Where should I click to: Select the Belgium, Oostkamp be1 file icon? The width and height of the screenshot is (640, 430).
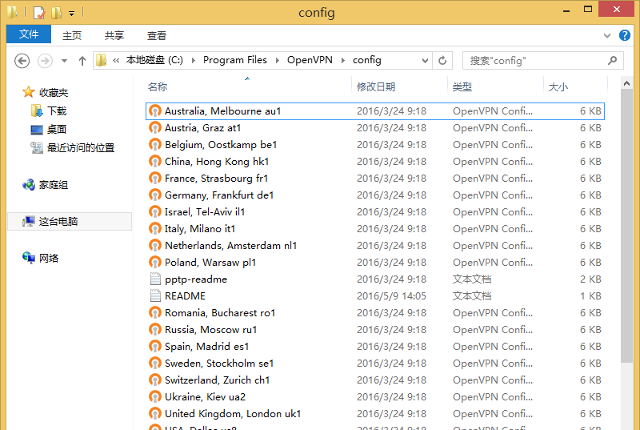pyautogui.click(x=155, y=144)
